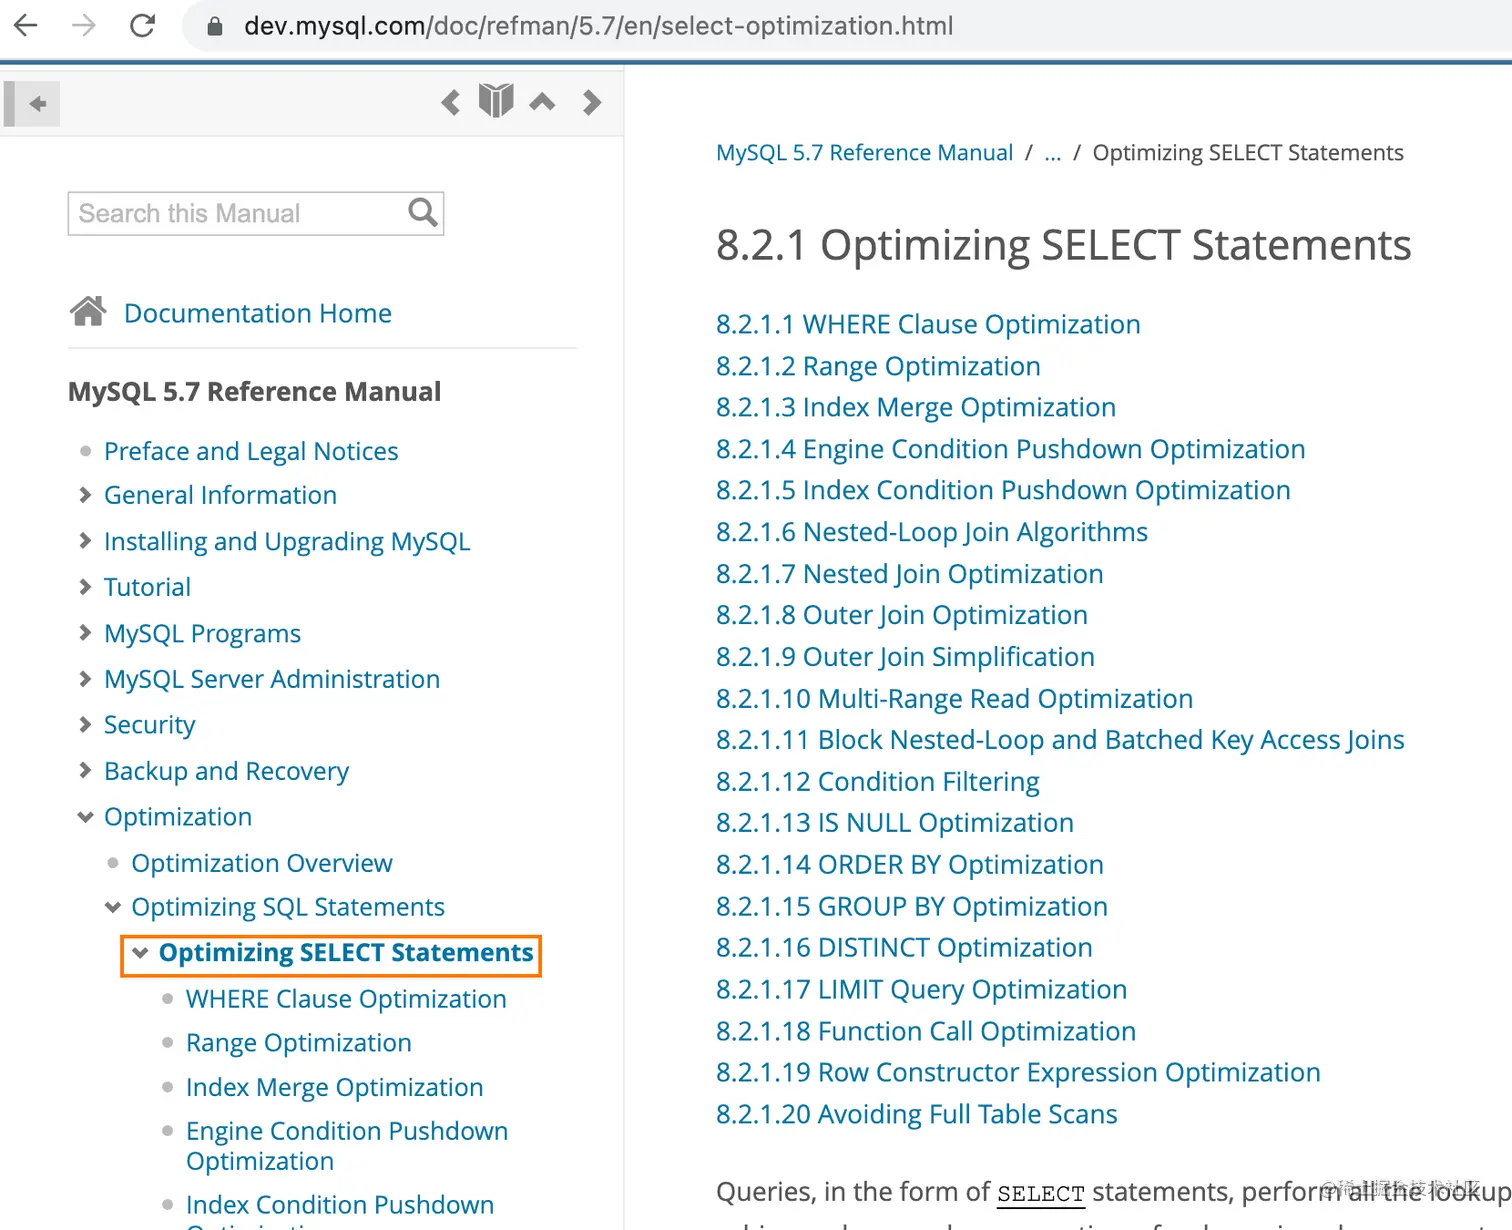Click the address bar URL

click(x=598, y=26)
